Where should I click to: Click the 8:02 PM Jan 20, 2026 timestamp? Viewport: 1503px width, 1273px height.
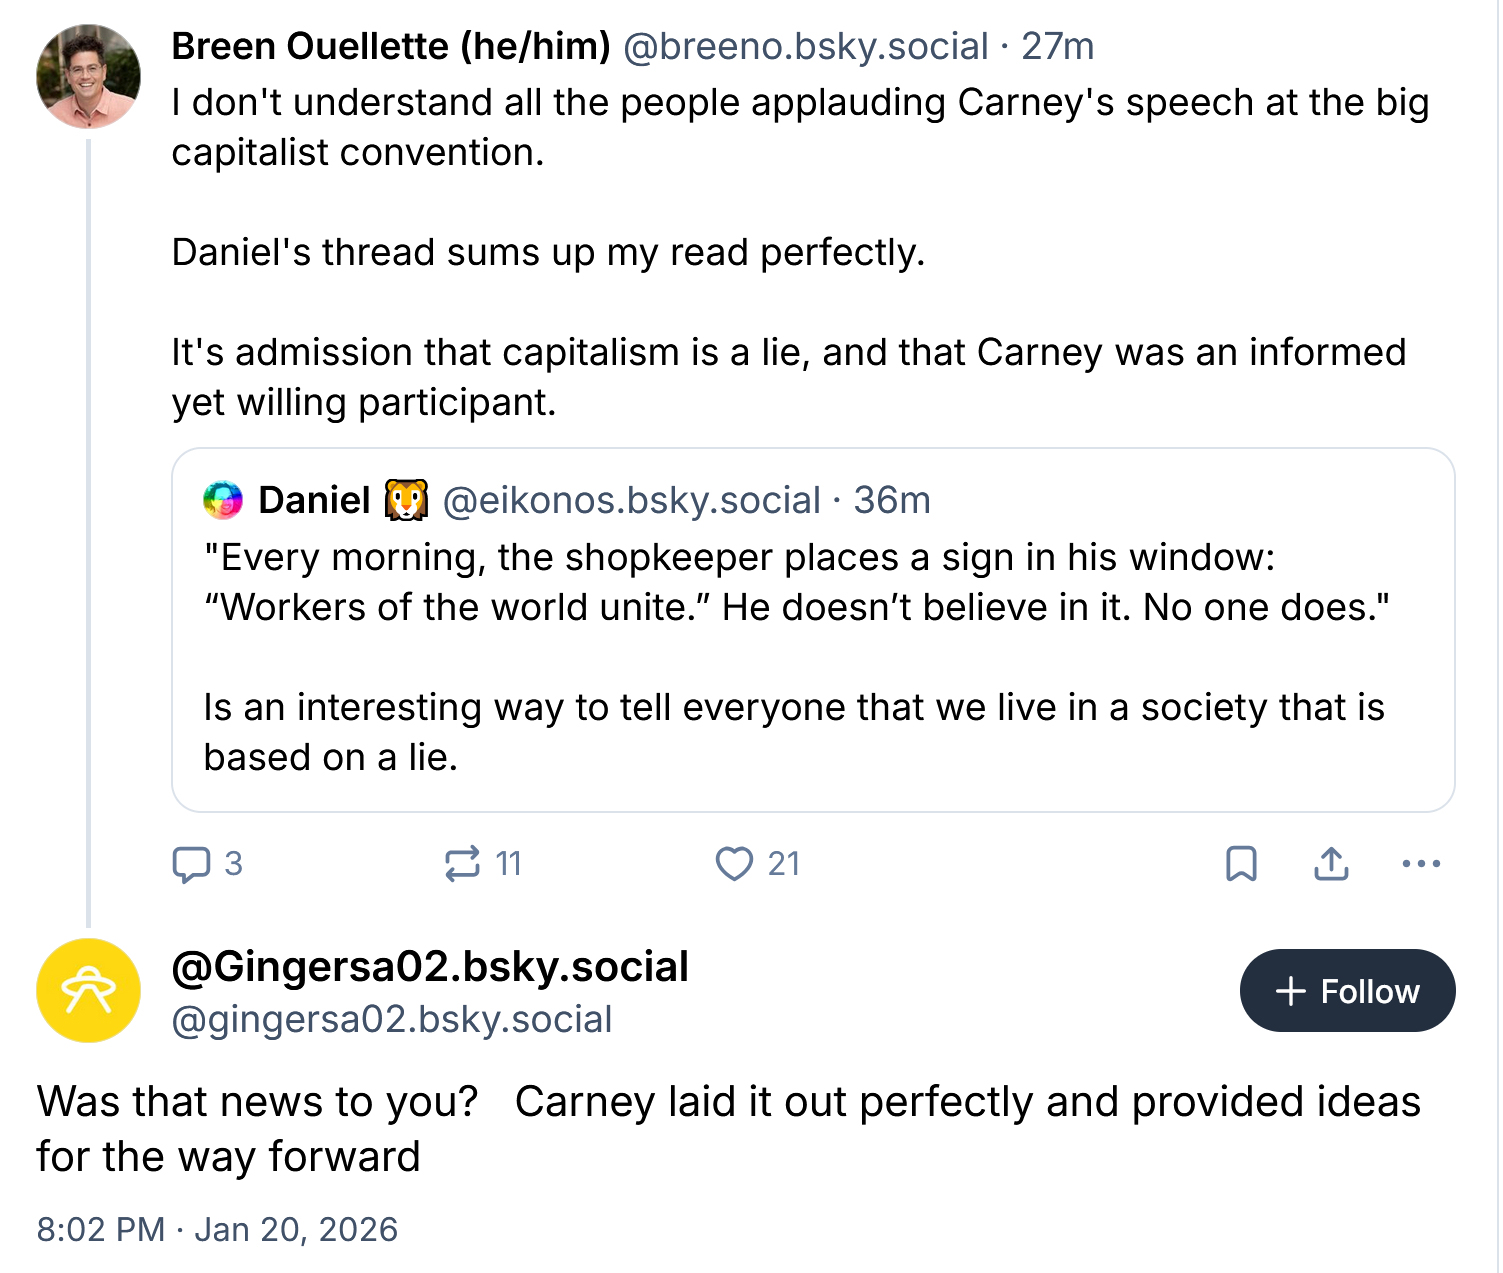pos(217,1229)
